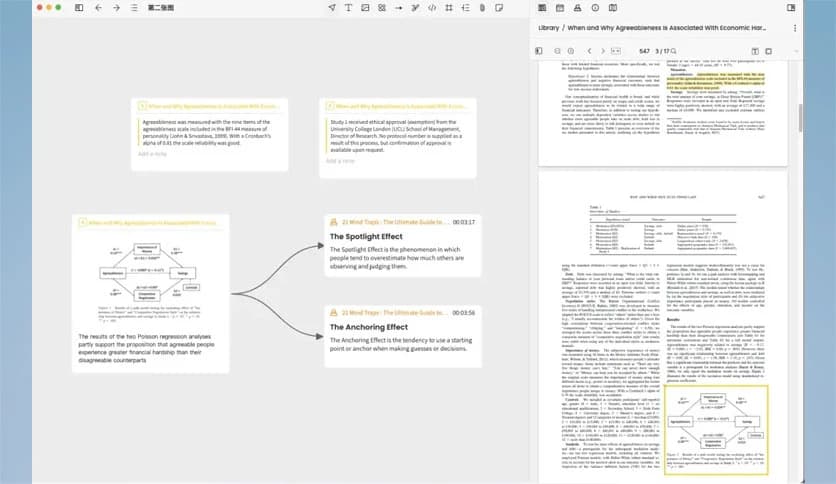Jump to timestamp 00:03:17

click(463, 222)
